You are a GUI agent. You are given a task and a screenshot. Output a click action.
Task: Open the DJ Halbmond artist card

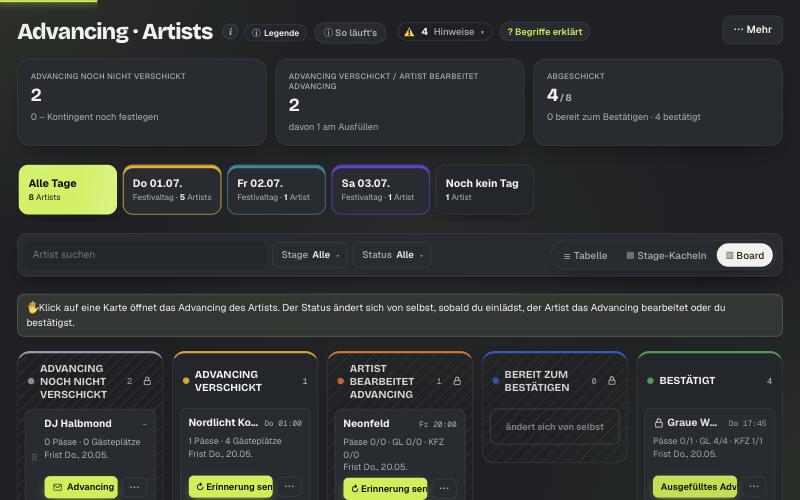pyautogui.click(x=91, y=455)
